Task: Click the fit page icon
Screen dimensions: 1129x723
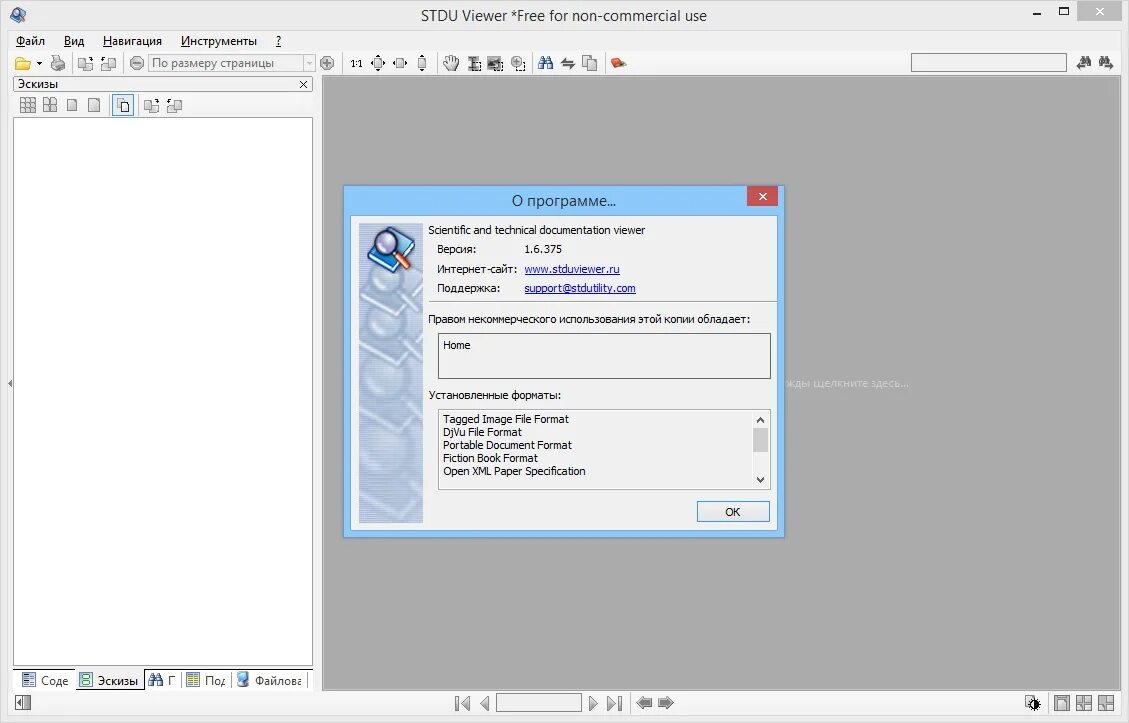Action: click(378, 63)
